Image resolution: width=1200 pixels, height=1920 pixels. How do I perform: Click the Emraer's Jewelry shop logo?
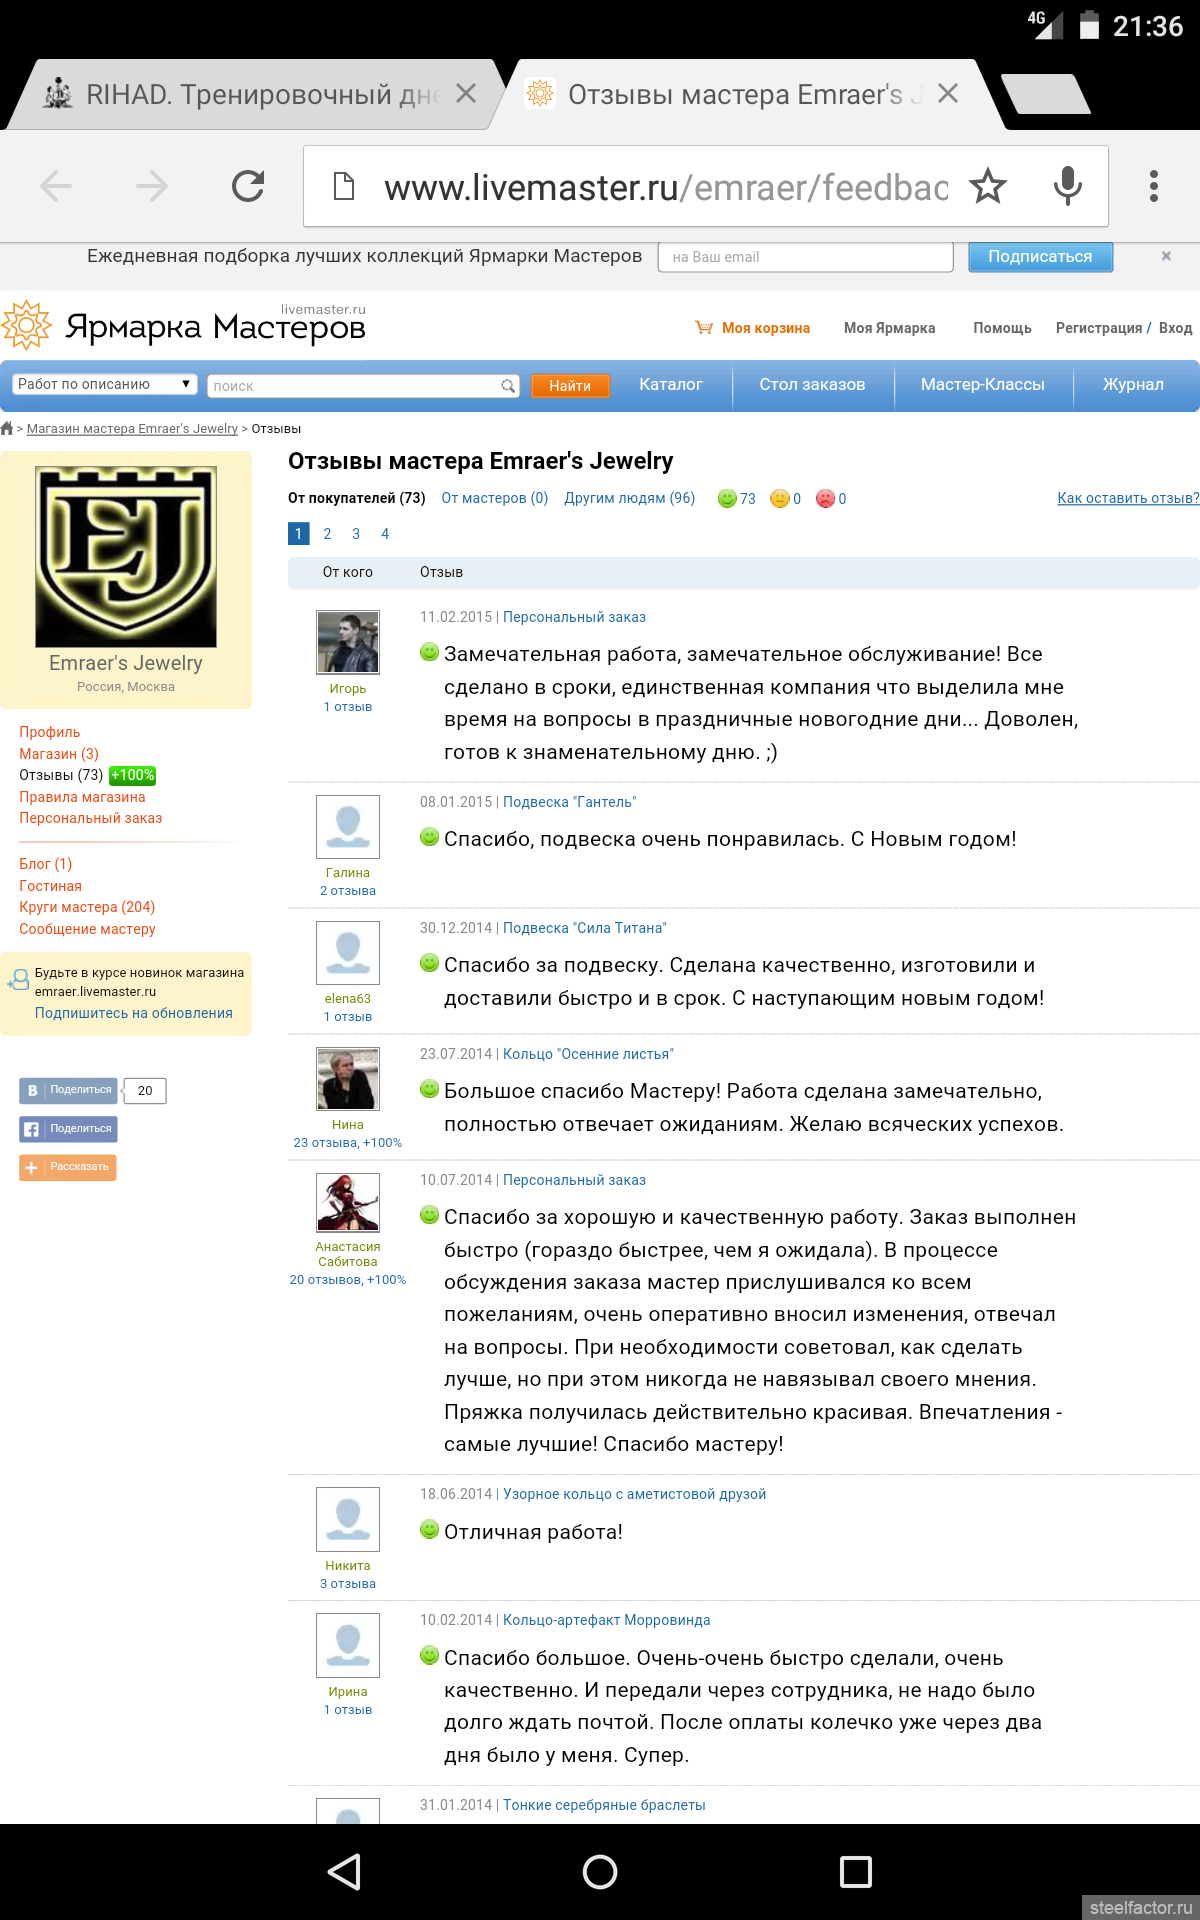[126, 557]
